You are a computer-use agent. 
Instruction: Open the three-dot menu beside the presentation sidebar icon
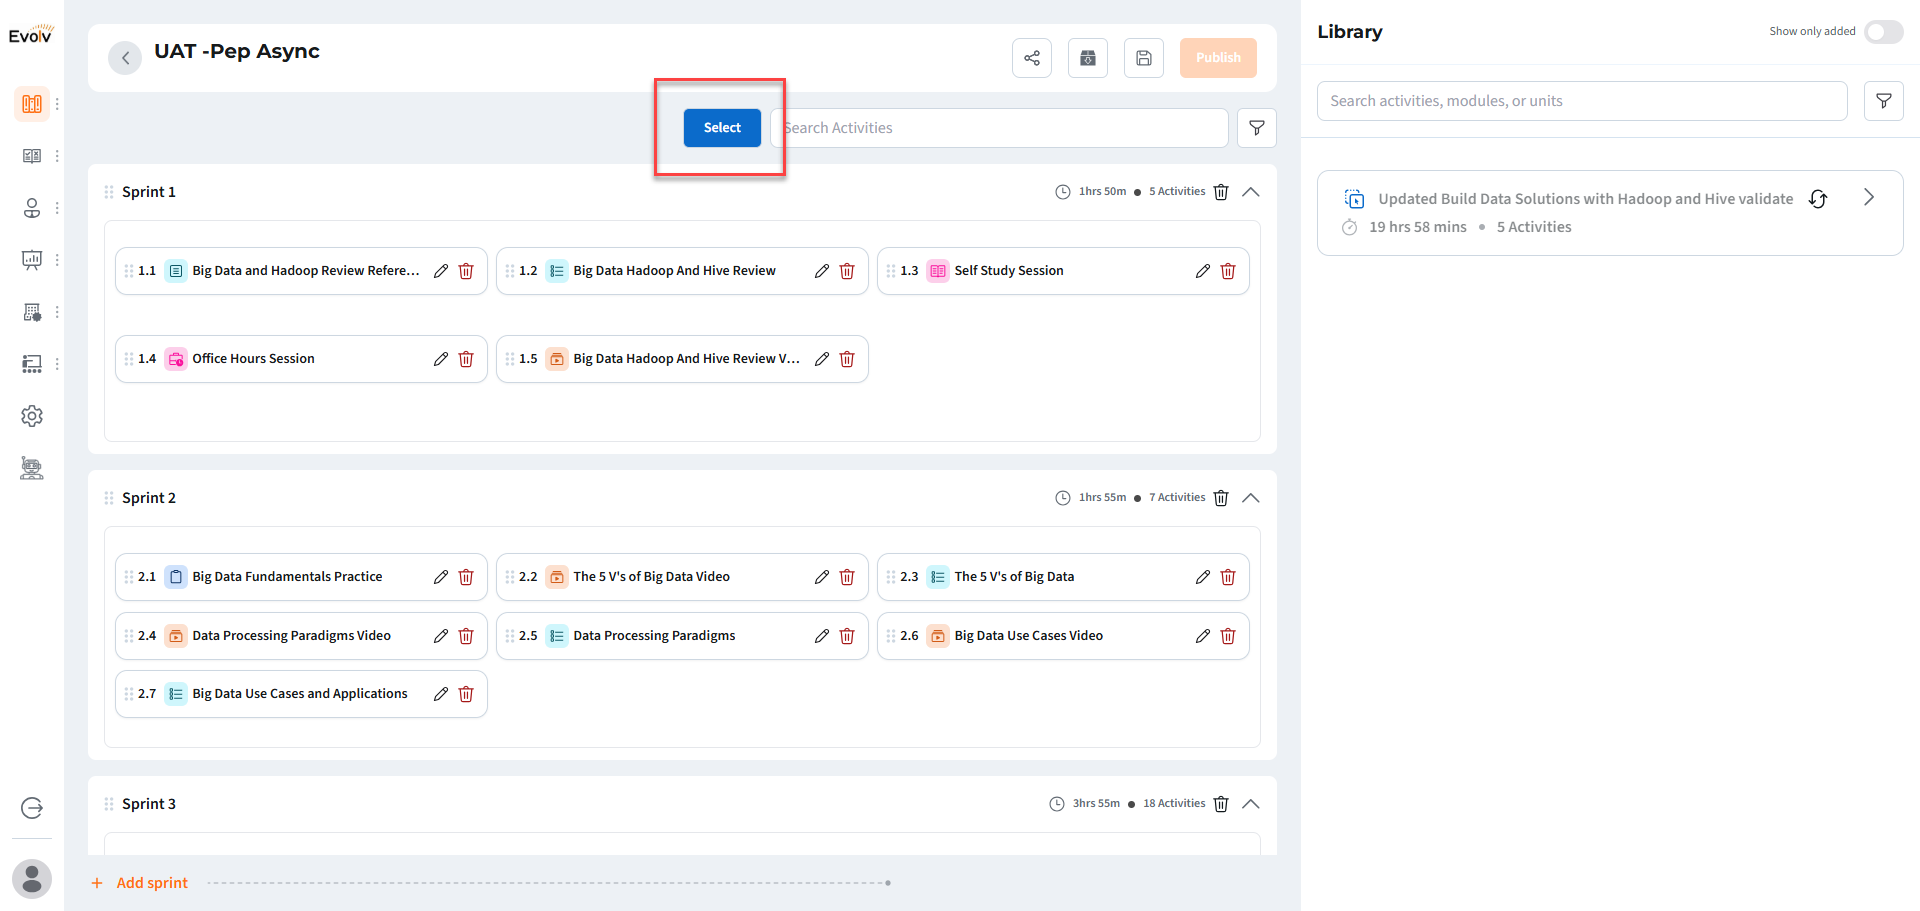click(x=57, y=260)
